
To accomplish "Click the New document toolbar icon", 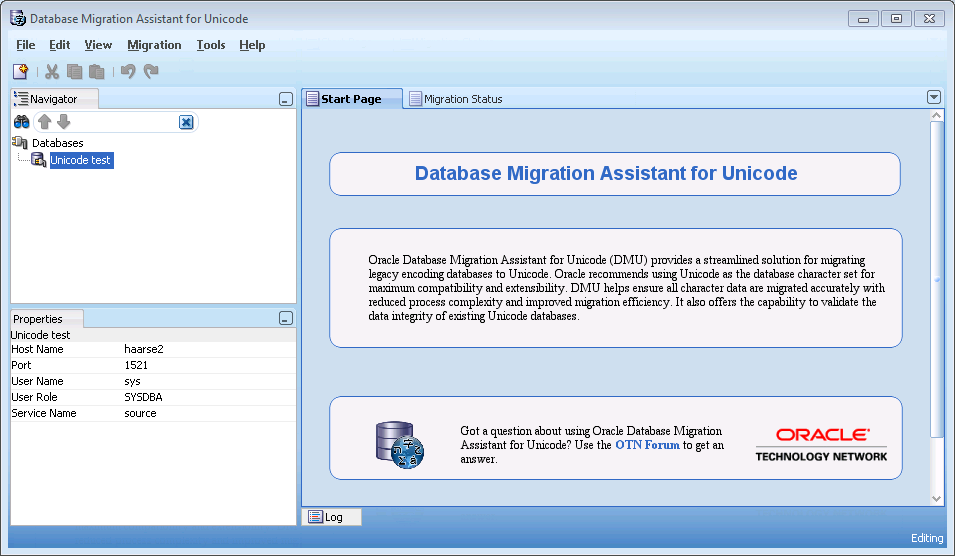I will click(x=20, y=71).
